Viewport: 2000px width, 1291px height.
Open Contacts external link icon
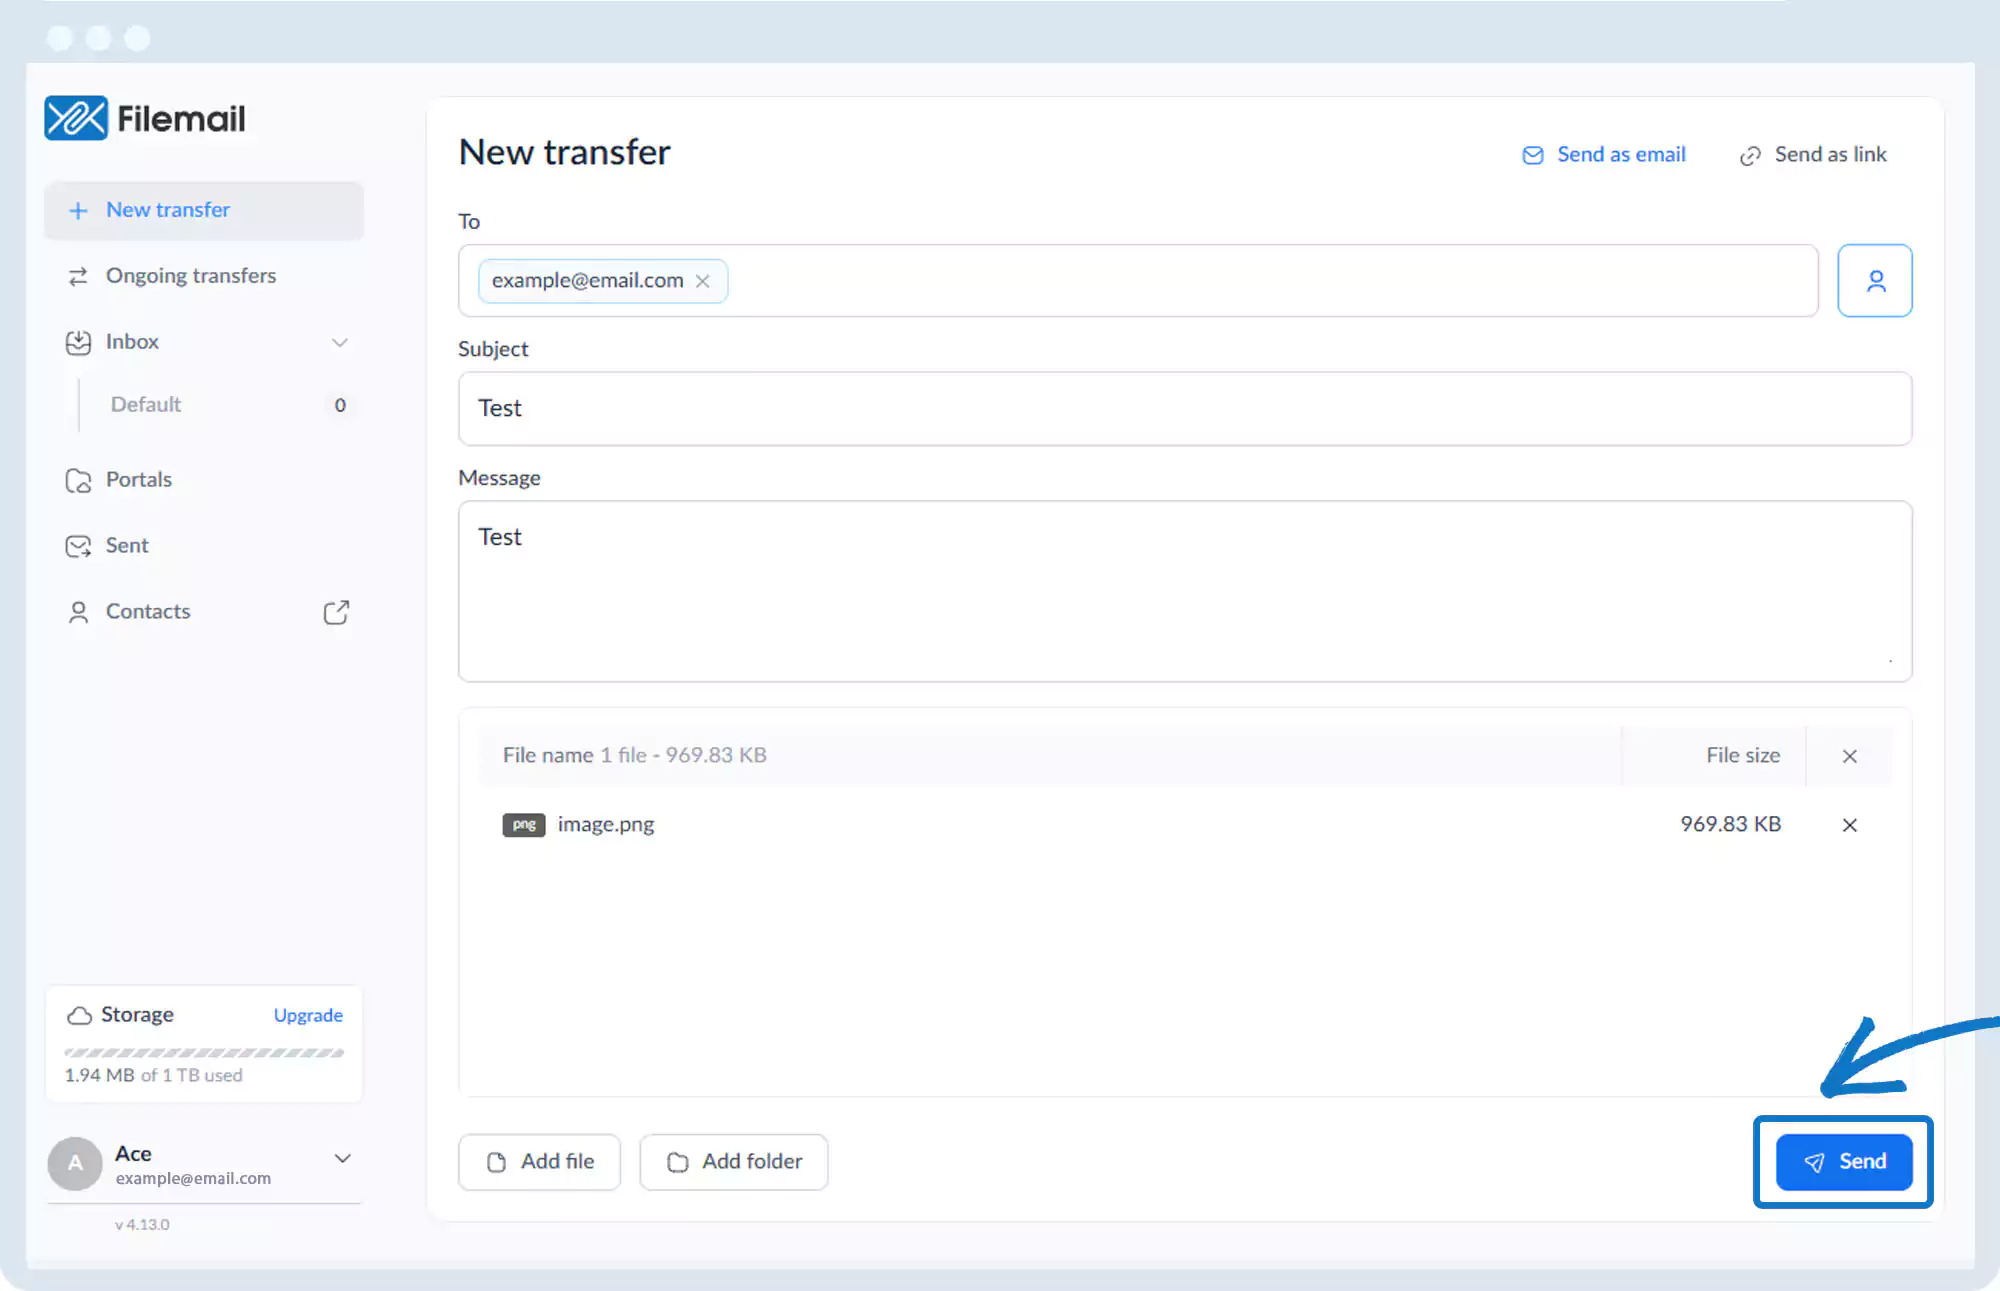click(336, 612)
